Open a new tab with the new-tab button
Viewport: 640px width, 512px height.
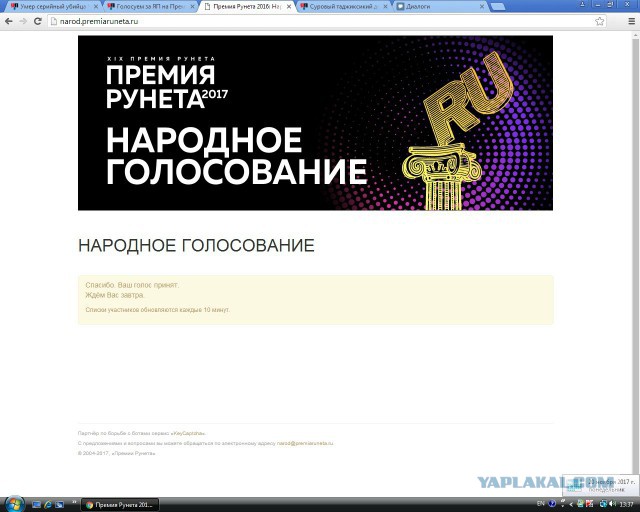(498, 7)
